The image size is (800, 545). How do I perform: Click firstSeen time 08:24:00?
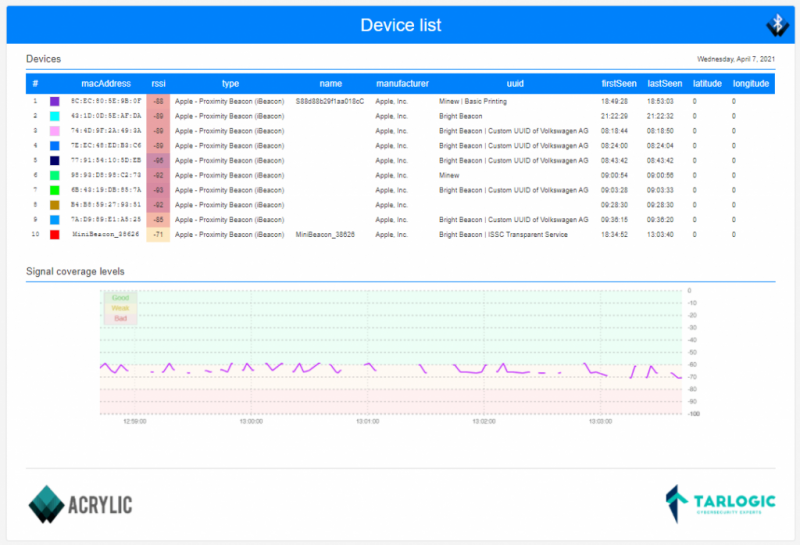pyautogui.click(x=614, y=146)
